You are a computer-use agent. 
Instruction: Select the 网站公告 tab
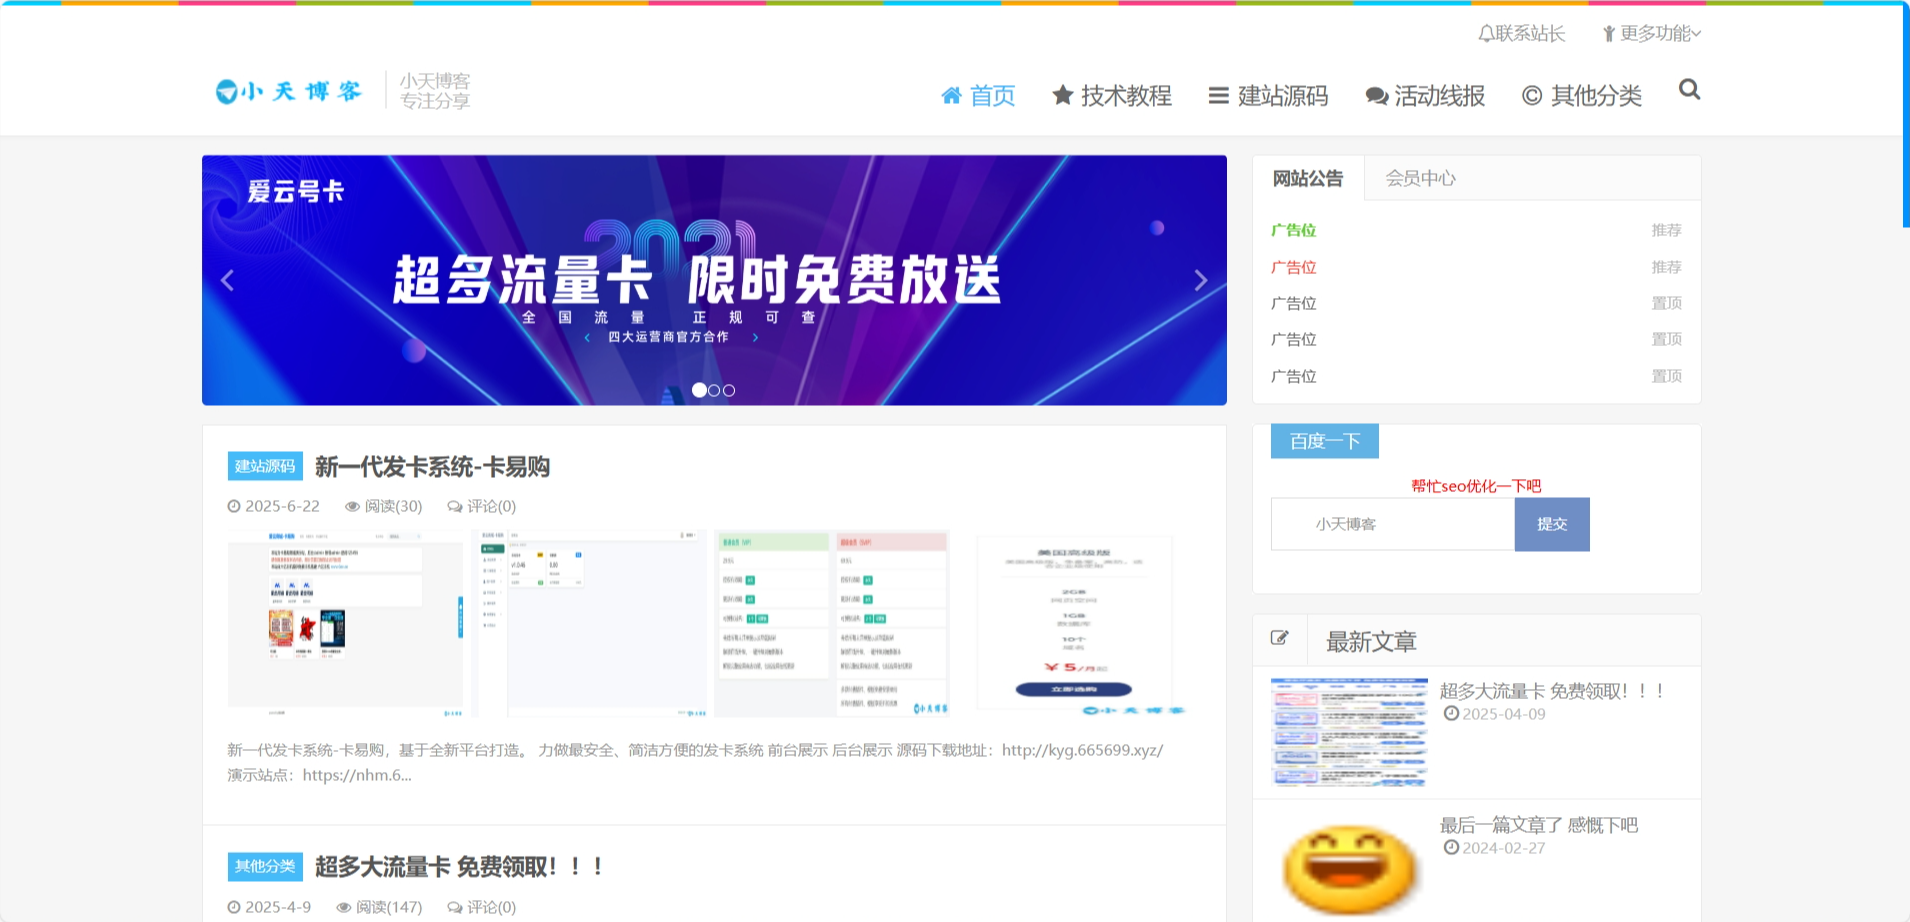1308,178
